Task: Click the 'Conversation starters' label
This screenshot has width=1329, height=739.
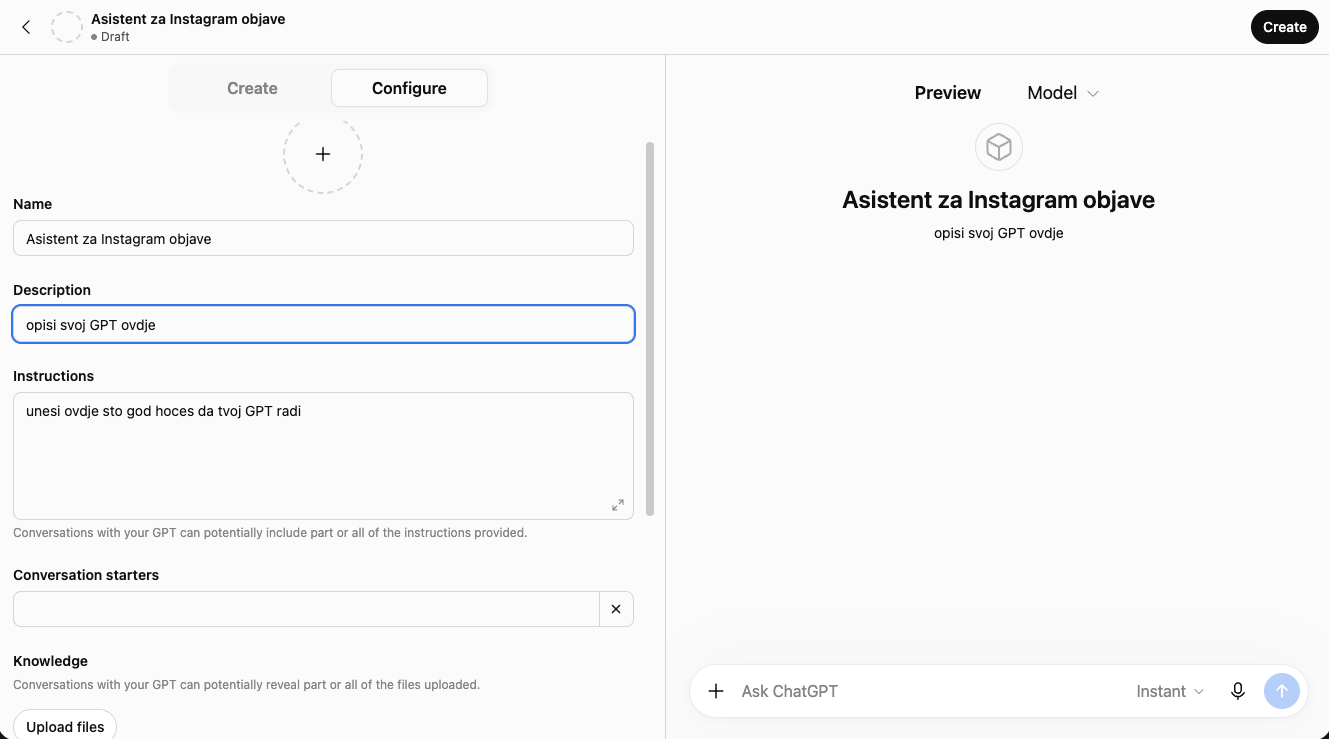Action: [x=86, y=575]
